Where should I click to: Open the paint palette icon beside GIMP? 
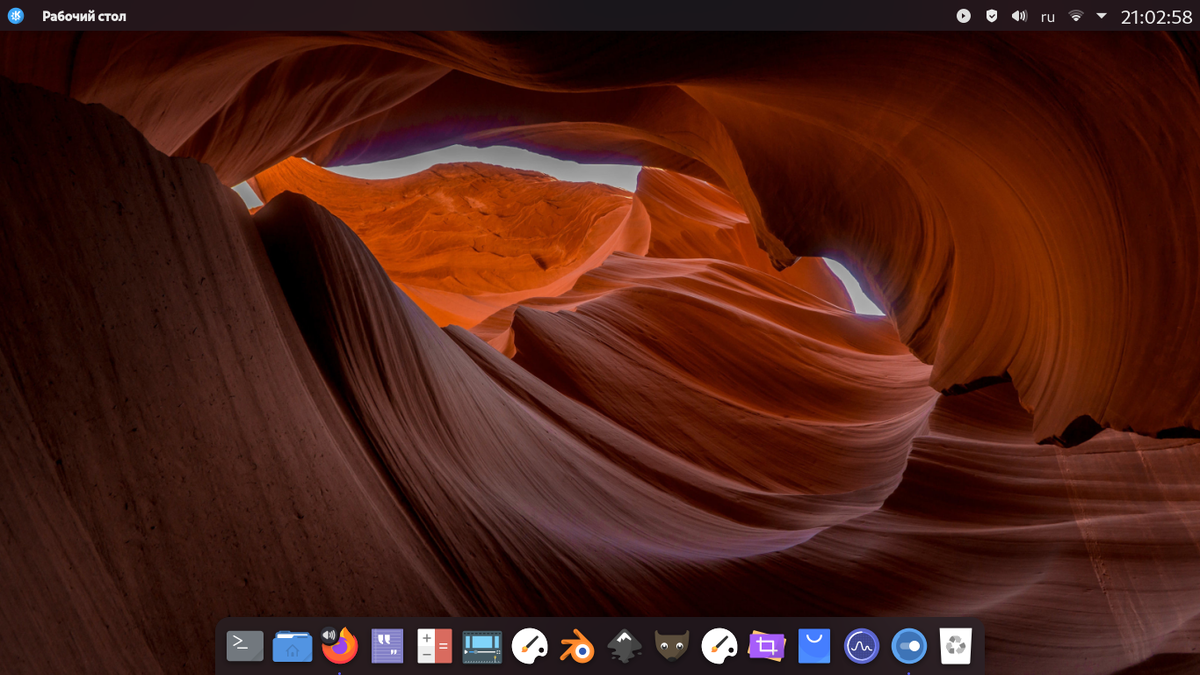point(719,646)
